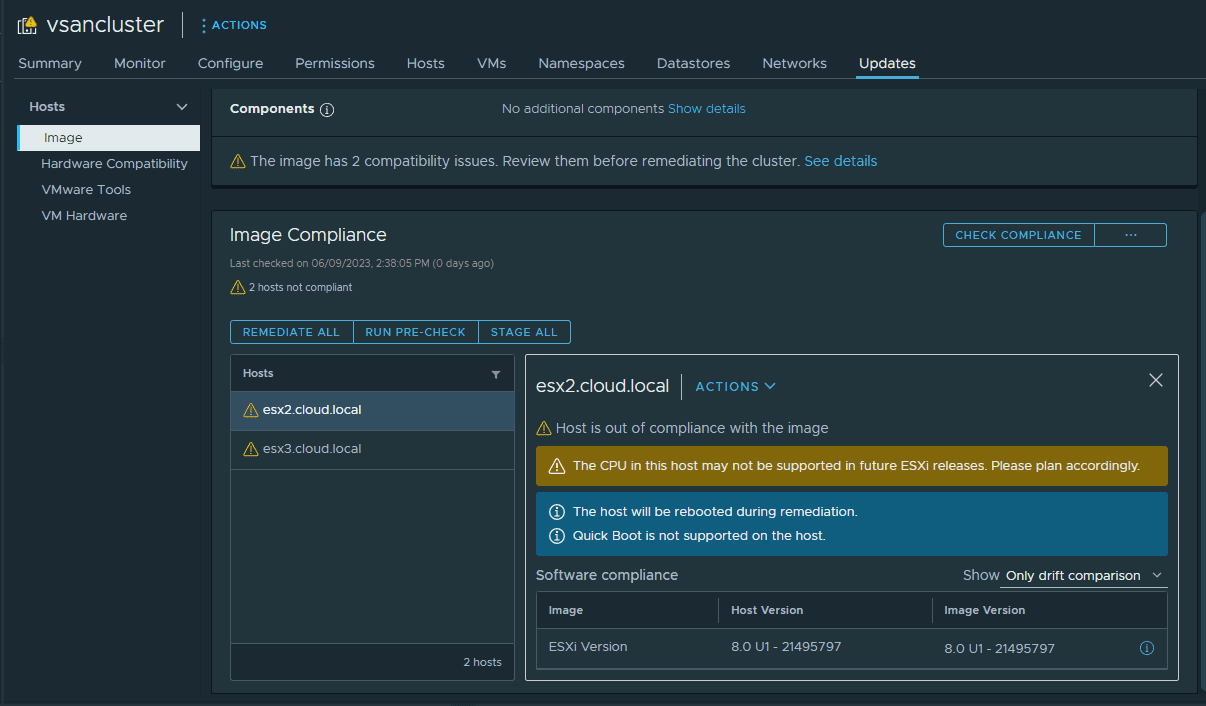
Task: Click Show details link for components
Action: (706, 108)
